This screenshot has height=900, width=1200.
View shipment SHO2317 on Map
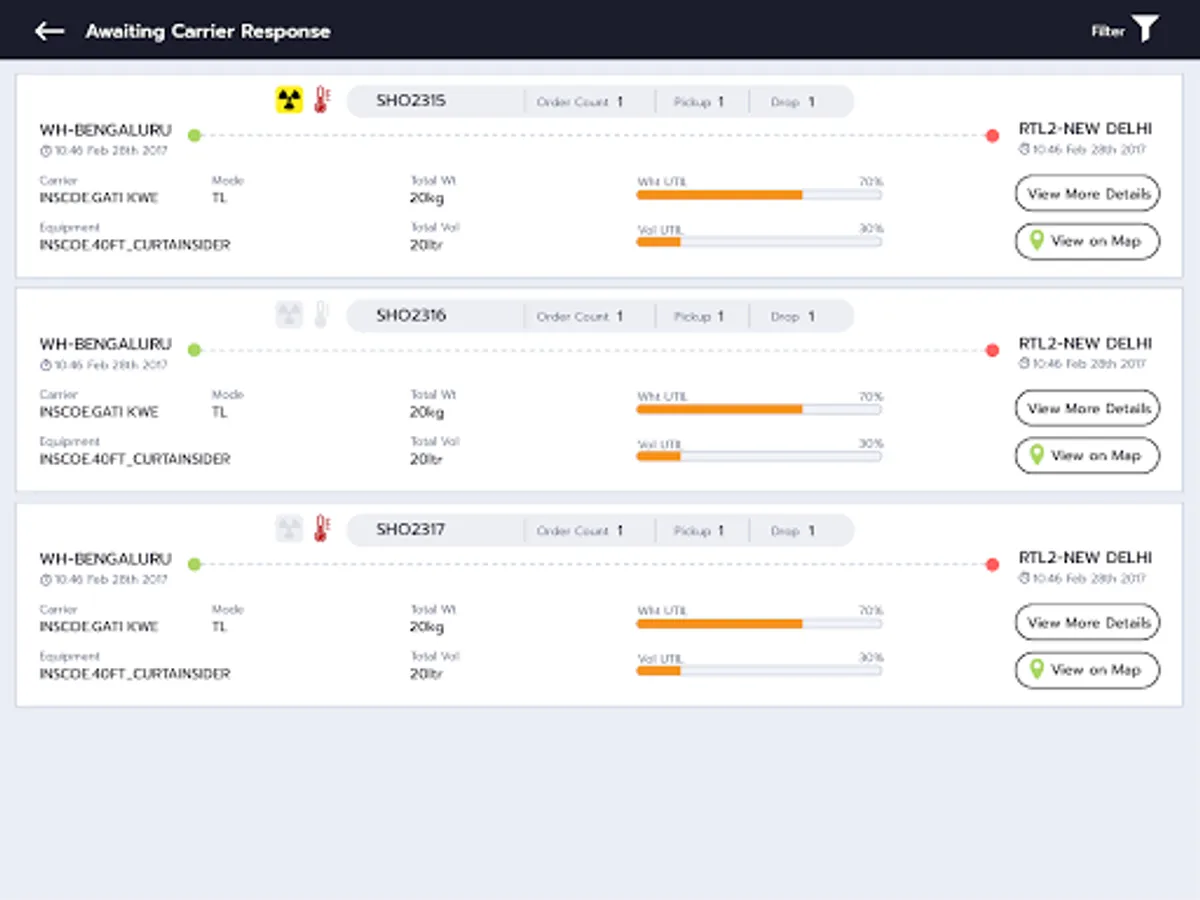point(1088,670)
